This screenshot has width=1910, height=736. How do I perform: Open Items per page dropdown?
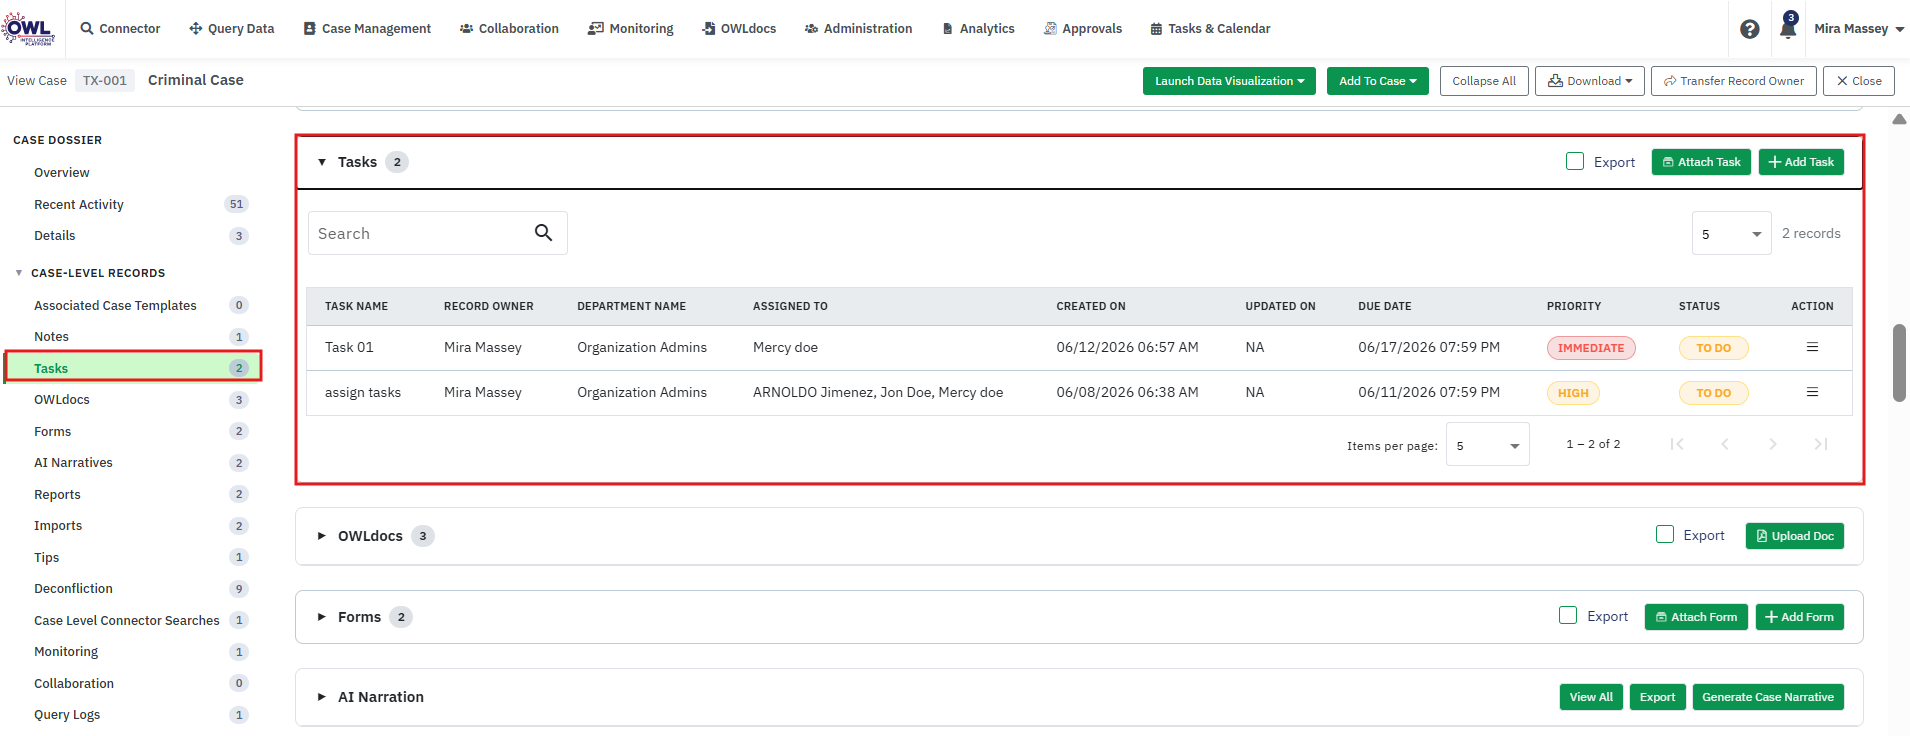pyautogui.click(x=1487, y=445)
